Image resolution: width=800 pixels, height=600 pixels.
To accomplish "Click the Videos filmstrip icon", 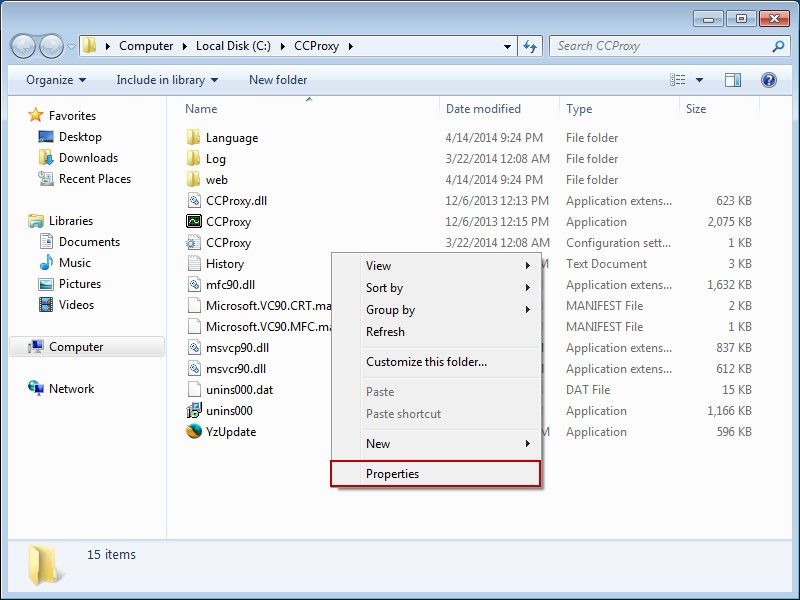I will [x=46, y=305].
